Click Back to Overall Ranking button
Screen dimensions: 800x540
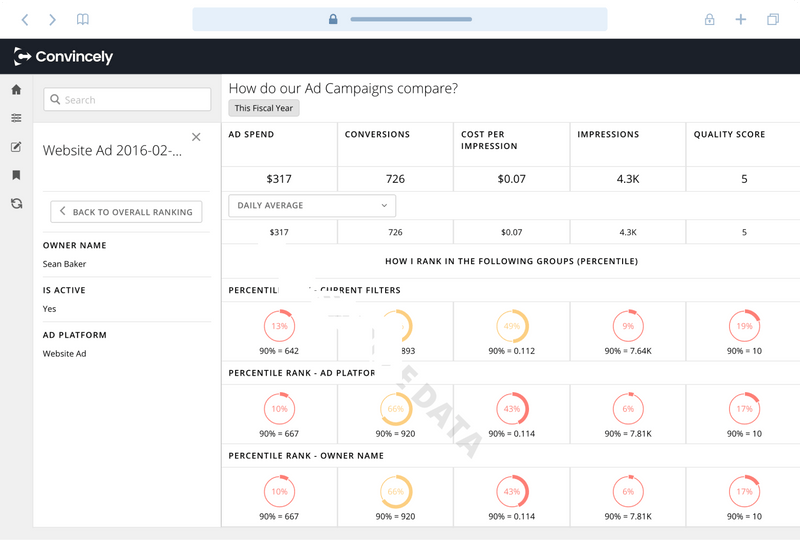pos(126,212)
